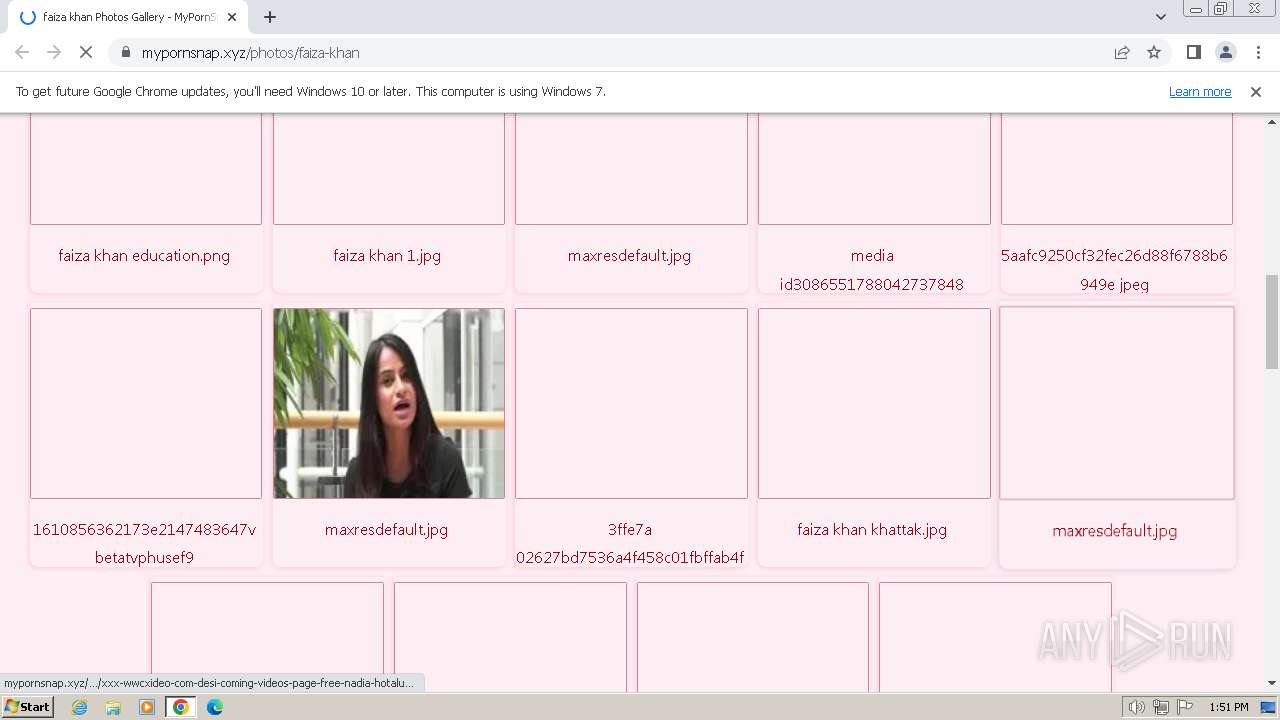The width and height of the screenshot is (1280, 720).
Task: Click the browser forward arrow
Action: pyautogui.click(x=54, y=52)
